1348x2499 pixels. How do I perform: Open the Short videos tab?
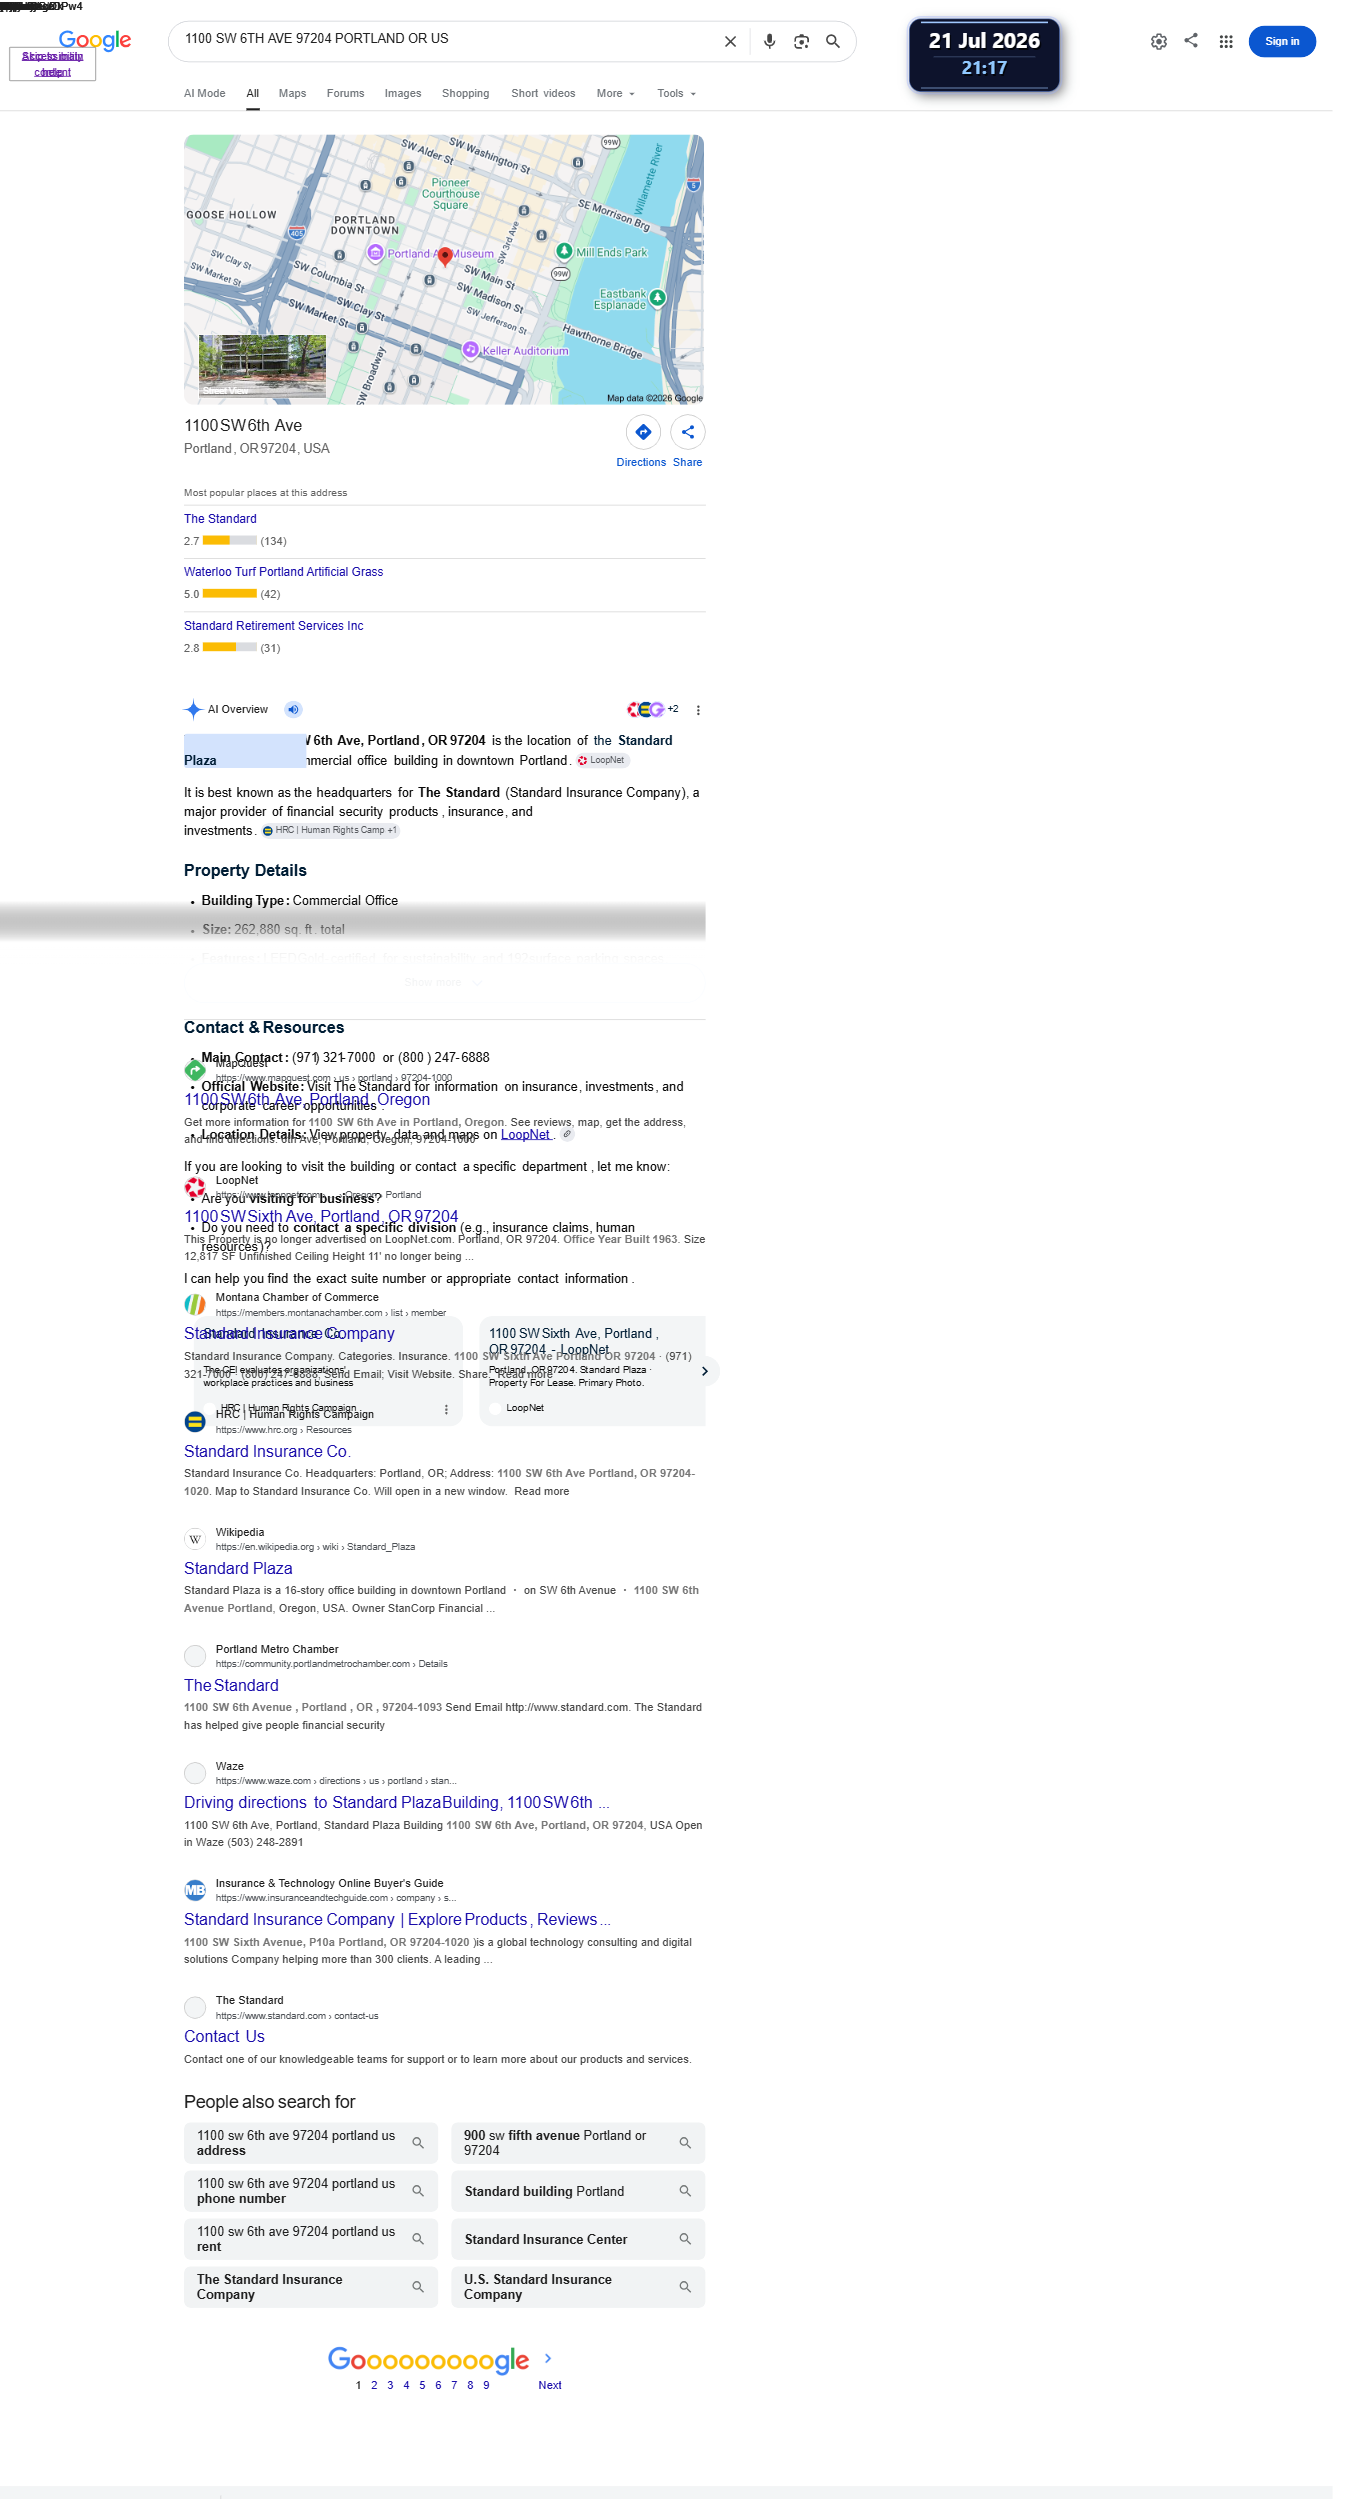click(543, 94)
